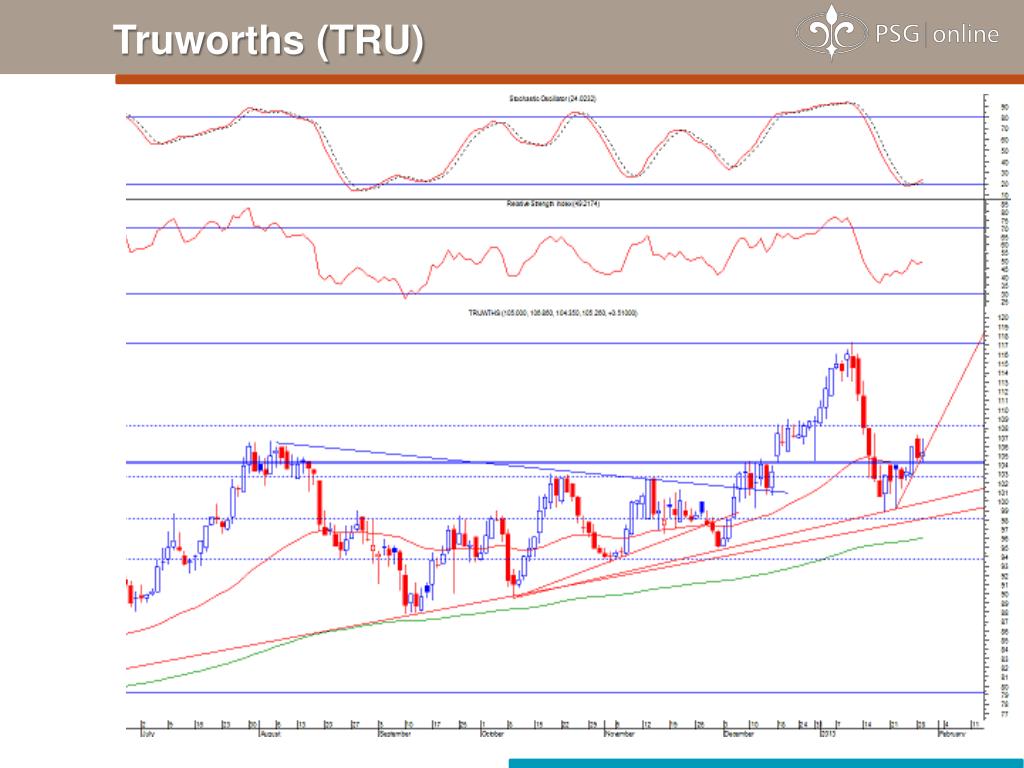Click the 2013 label on time axis

click(x=827, y=734)
